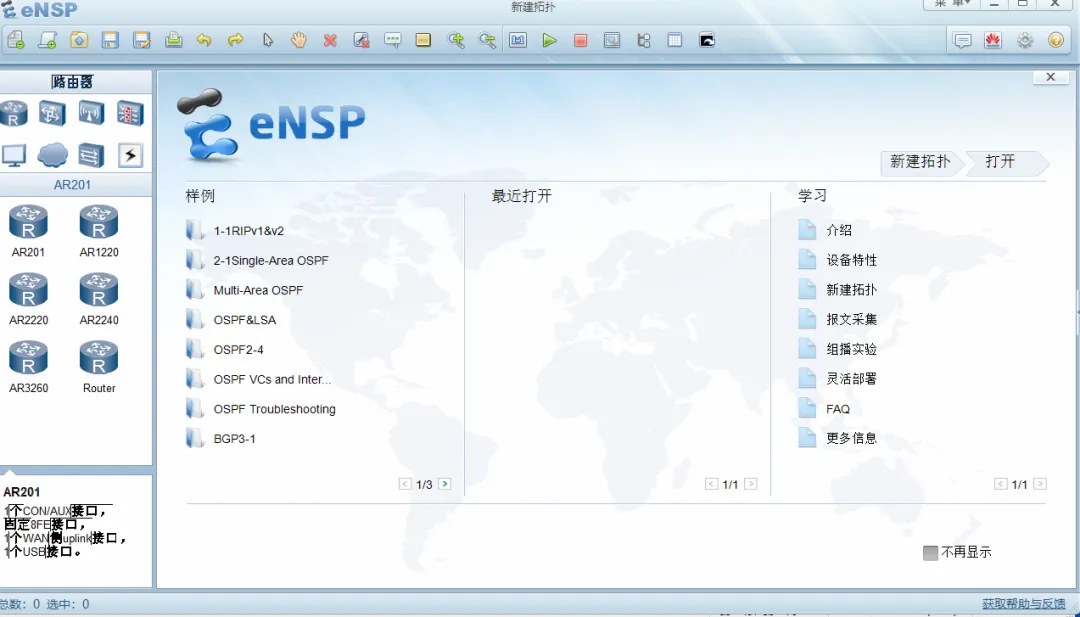This screenshot has width=1080, height=617.
Task: Click the Save As toolbar icon
Action: coord(142,40)
